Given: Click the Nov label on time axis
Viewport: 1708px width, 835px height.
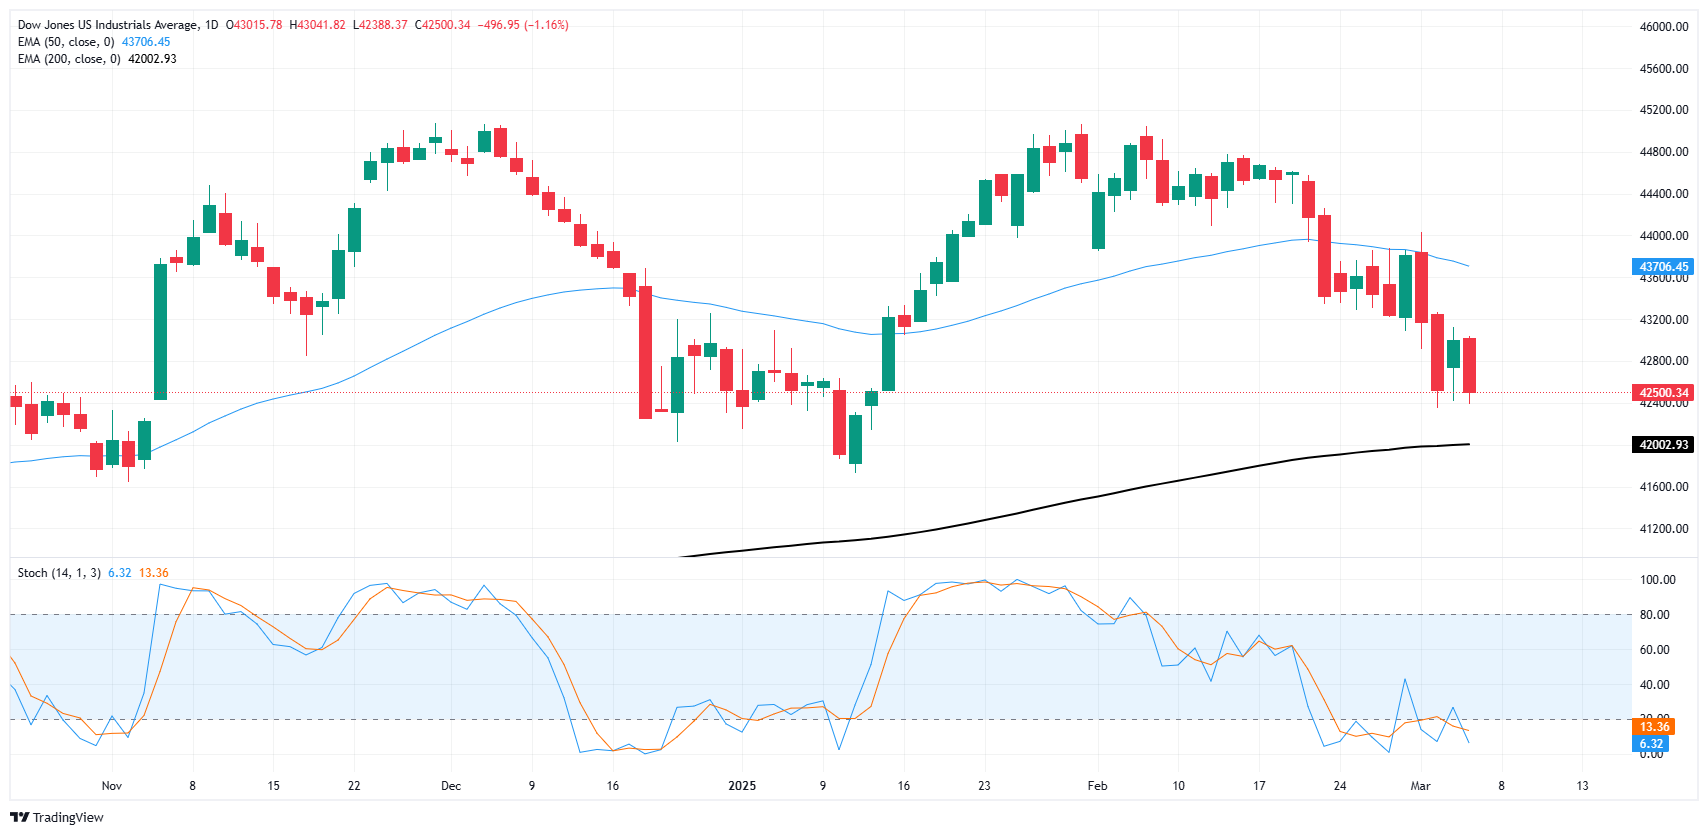Looking at the screenshot, I should coord(112,786).
